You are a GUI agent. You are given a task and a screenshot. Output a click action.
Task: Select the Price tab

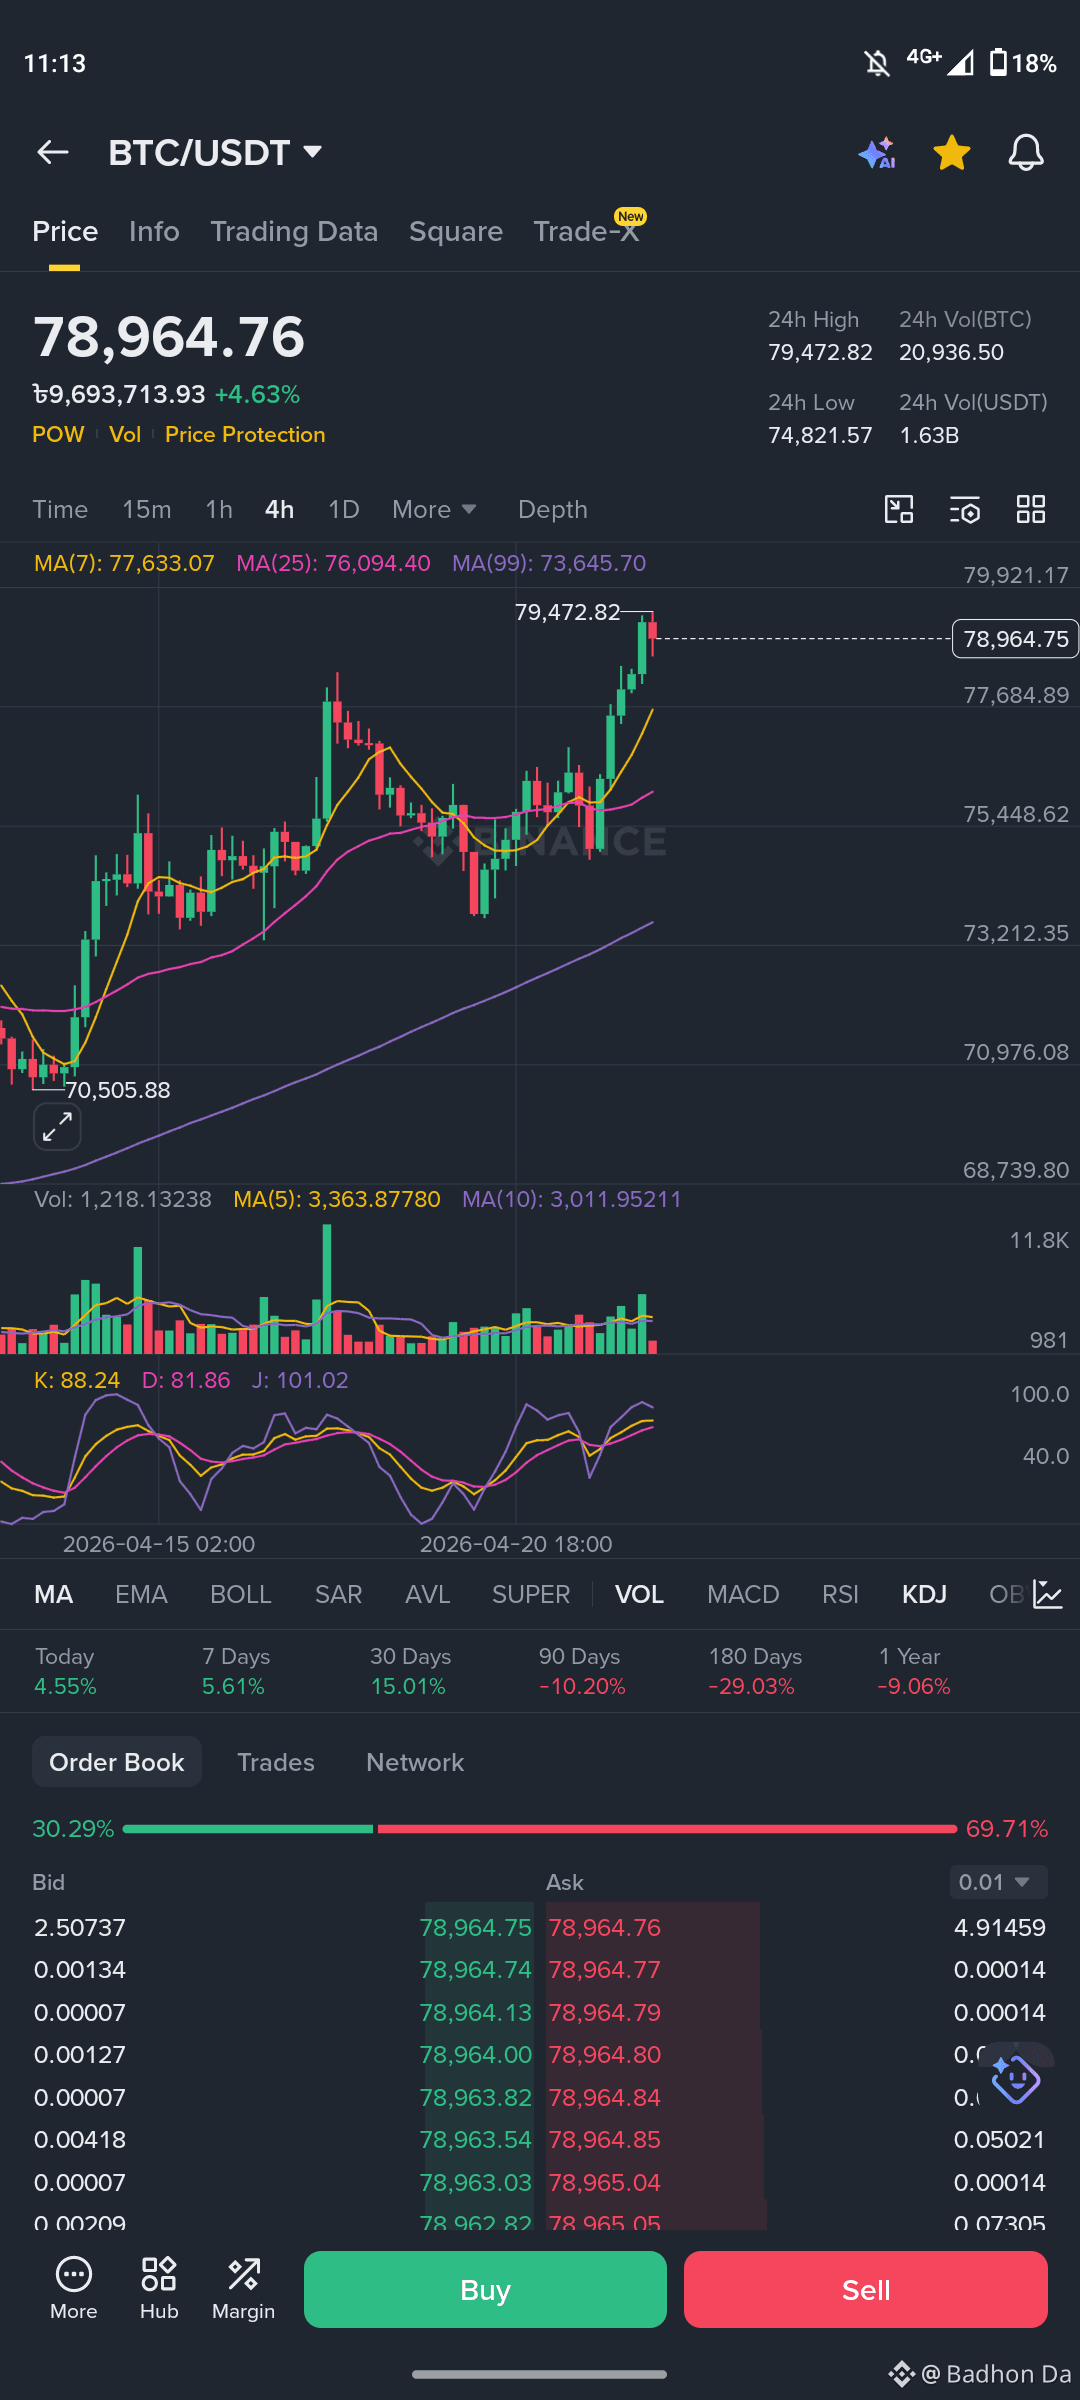point(65,231)
